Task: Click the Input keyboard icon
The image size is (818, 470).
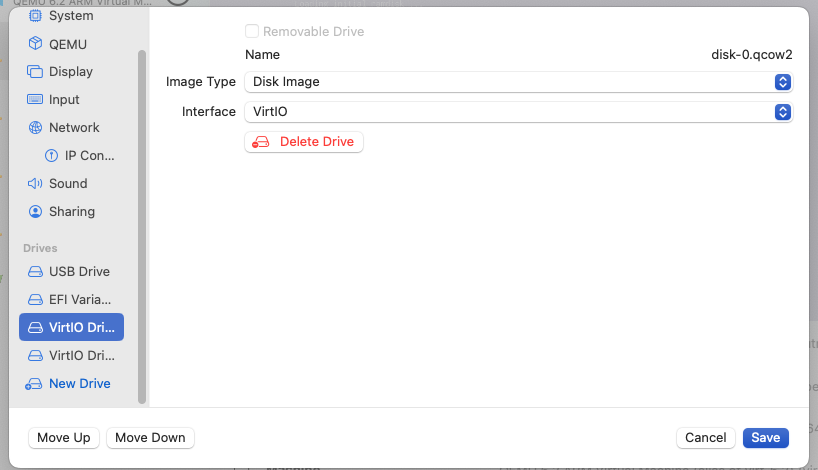Action: (35, 99)
